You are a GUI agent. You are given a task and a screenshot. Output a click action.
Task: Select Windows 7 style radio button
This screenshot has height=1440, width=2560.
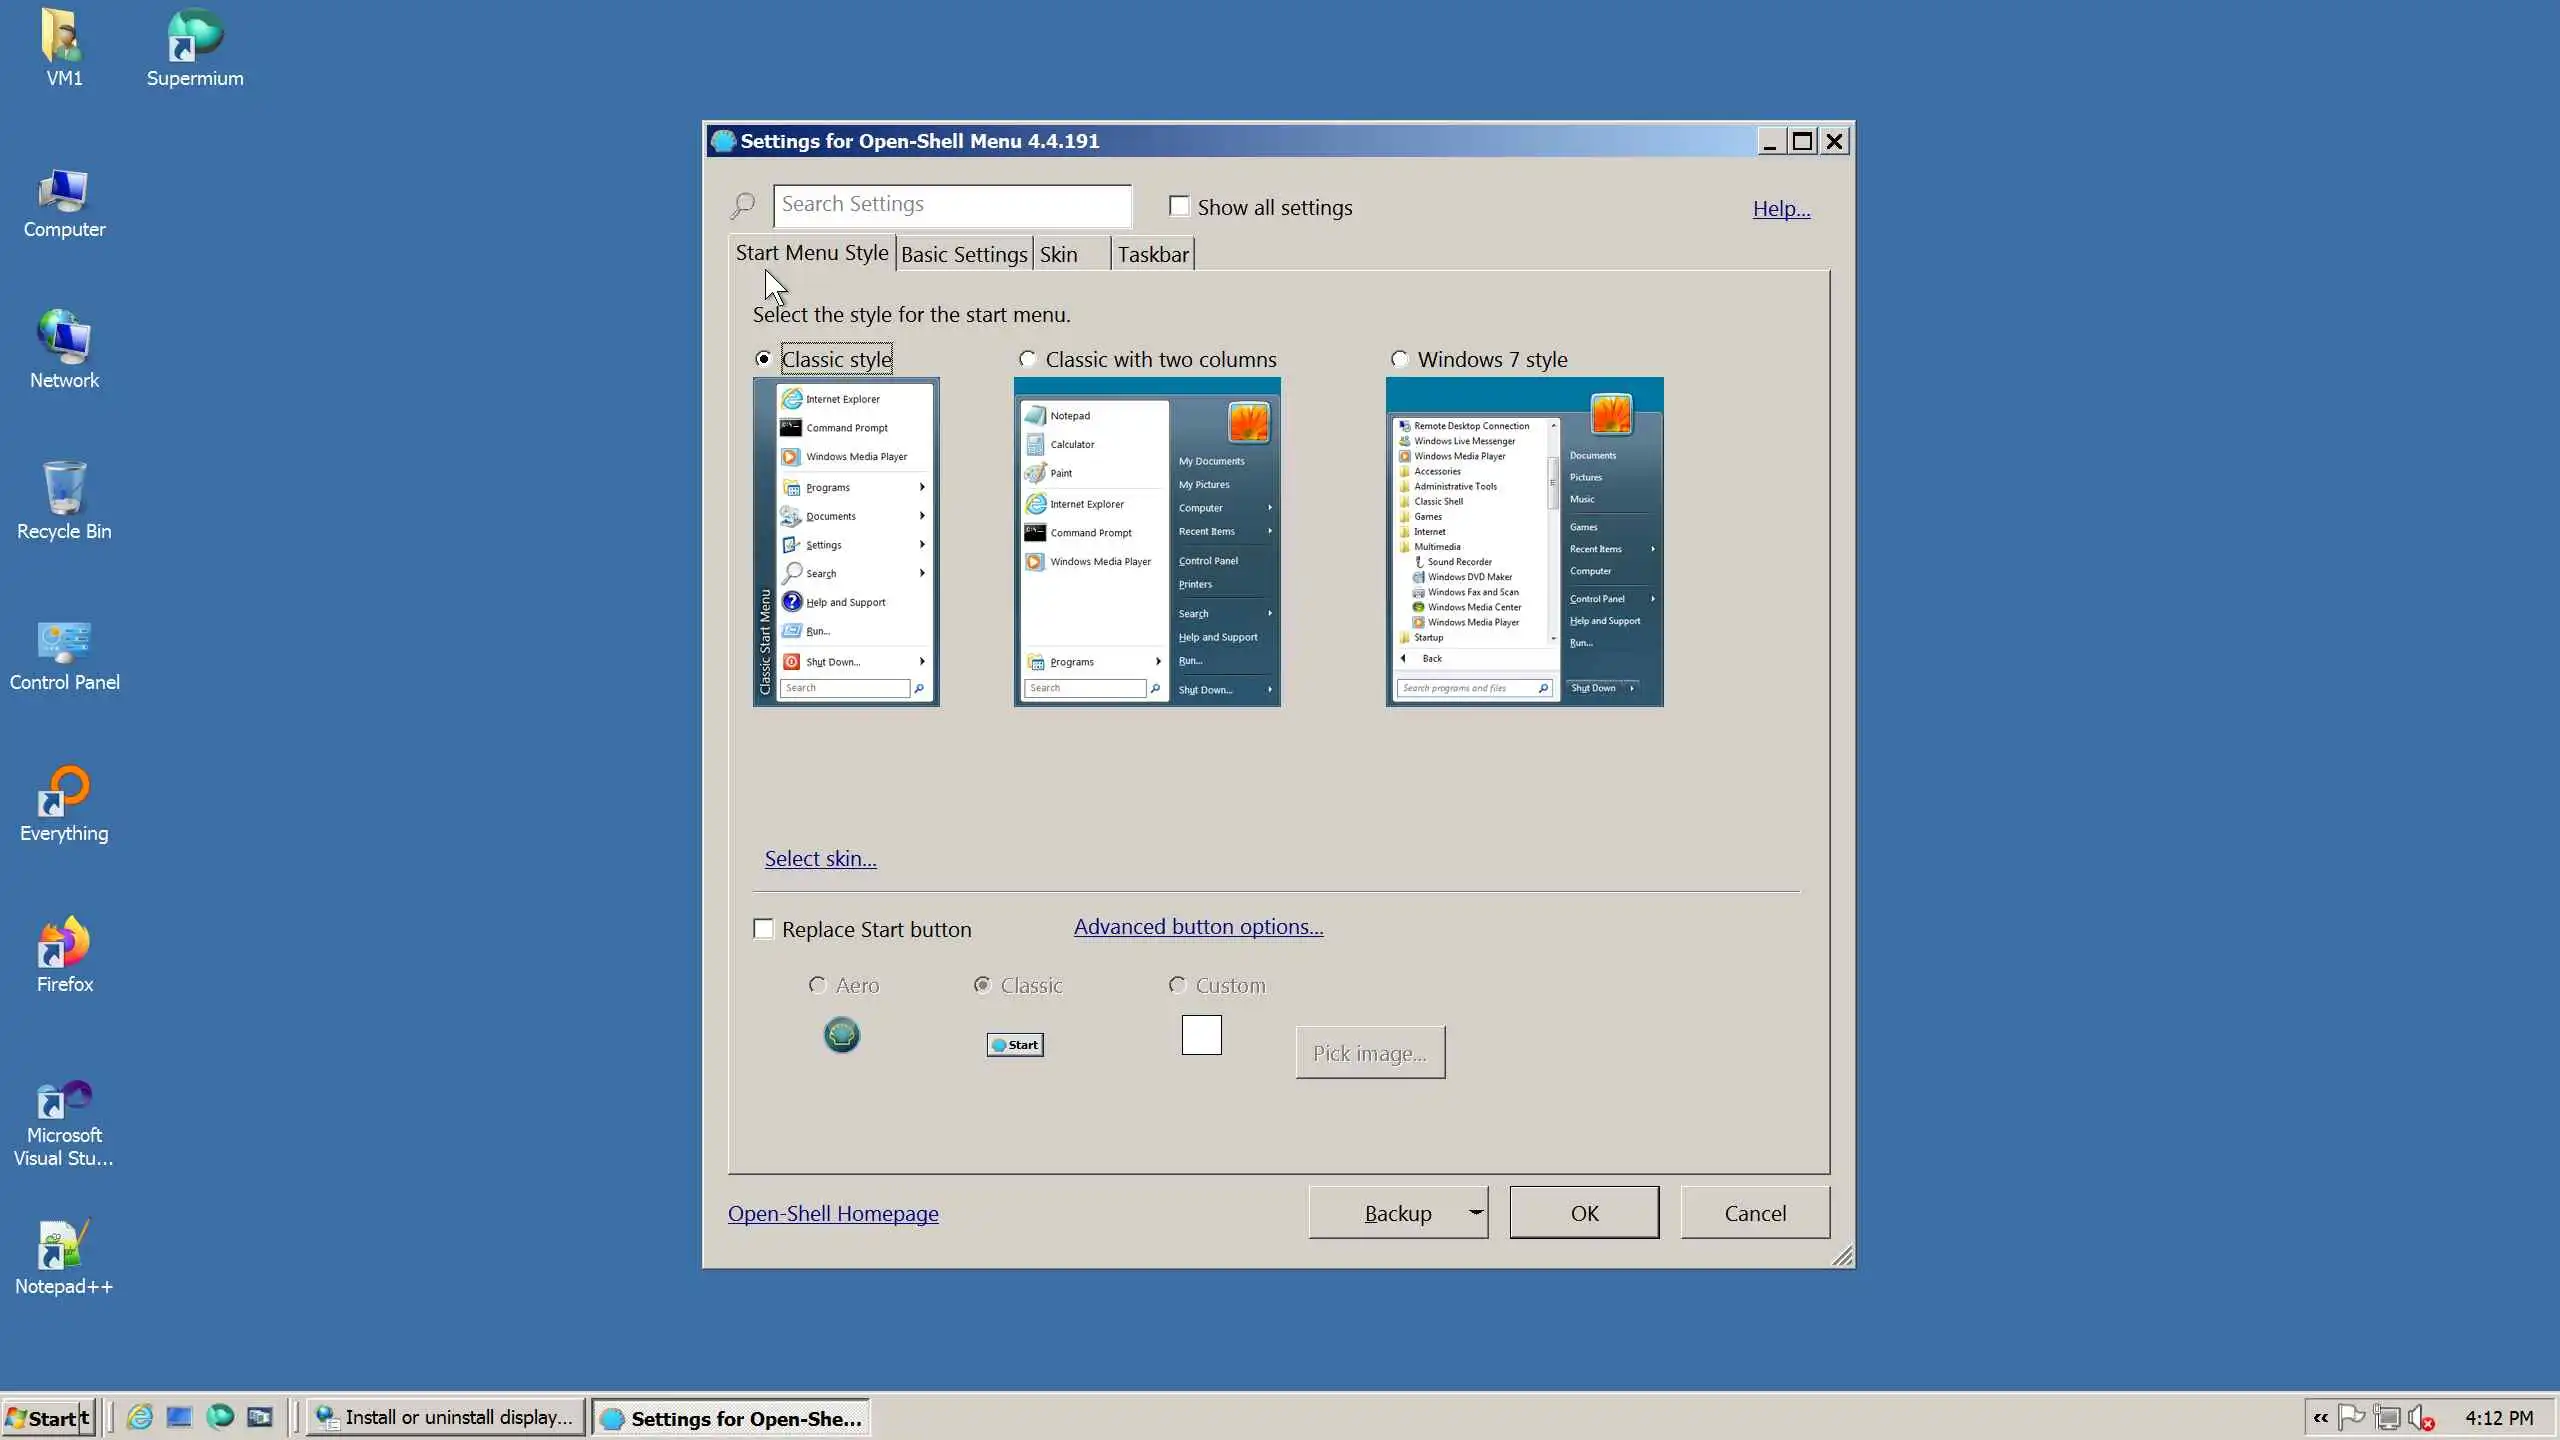click(1400, 359)
